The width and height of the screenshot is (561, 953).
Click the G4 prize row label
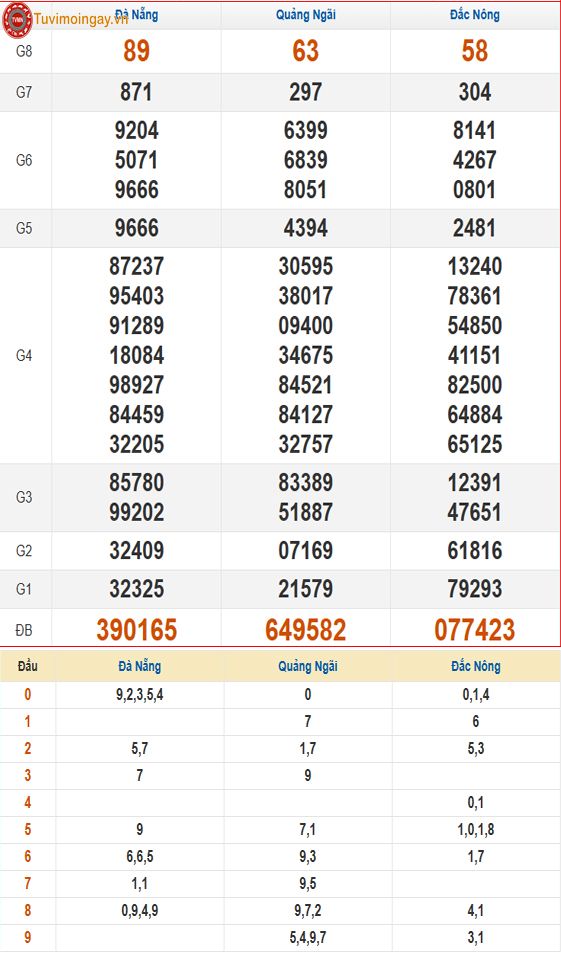point(24,356)
